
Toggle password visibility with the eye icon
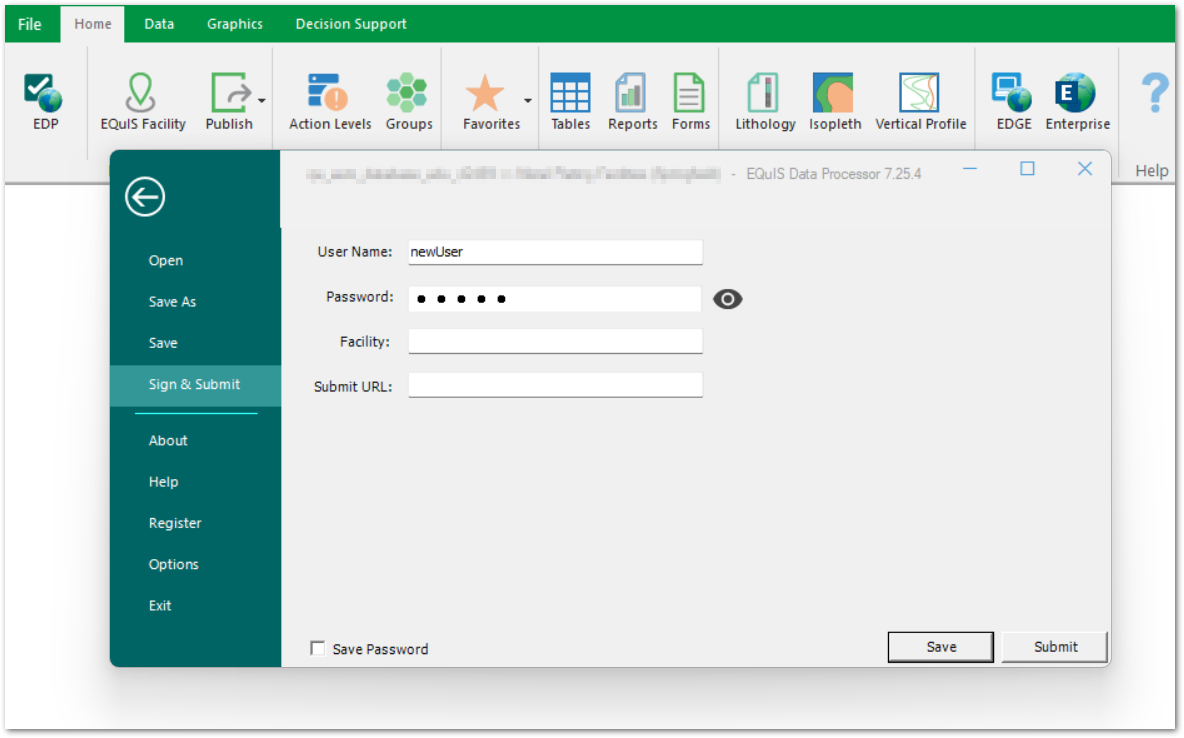click(727, 299)
